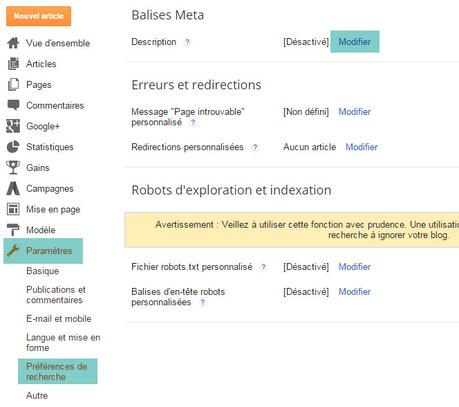Create a post with Nouvel article button
This screenshot has width=459, height=407.
39,16
